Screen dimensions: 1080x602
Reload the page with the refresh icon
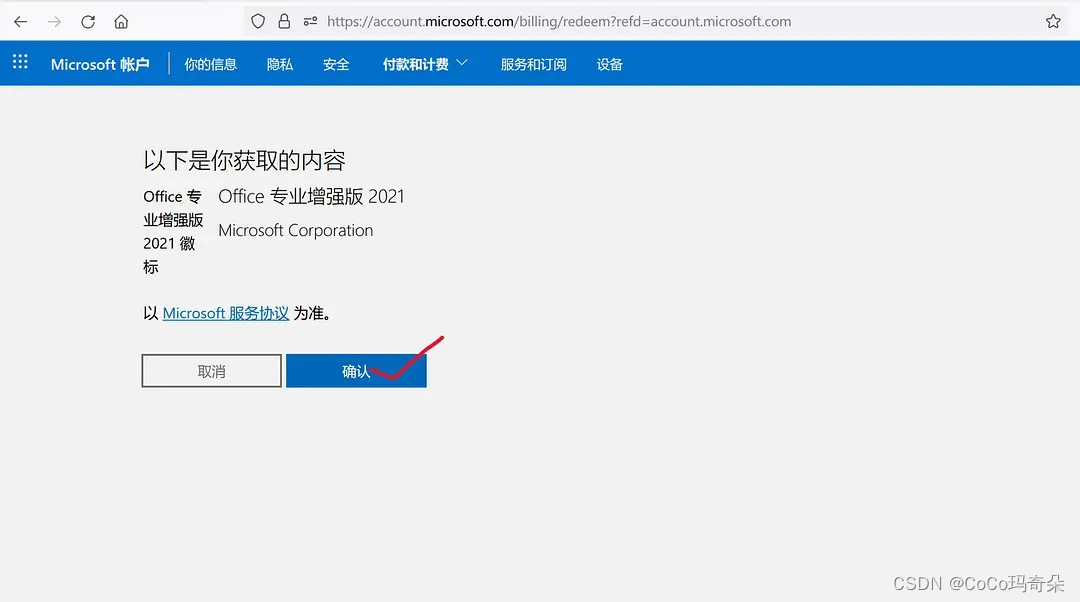click(88, 22)
